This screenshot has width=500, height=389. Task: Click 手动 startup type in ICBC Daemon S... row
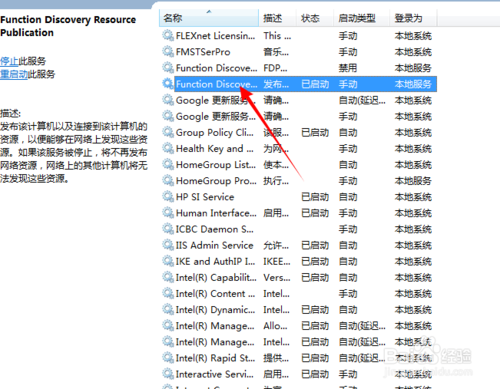tap(348, 229)
